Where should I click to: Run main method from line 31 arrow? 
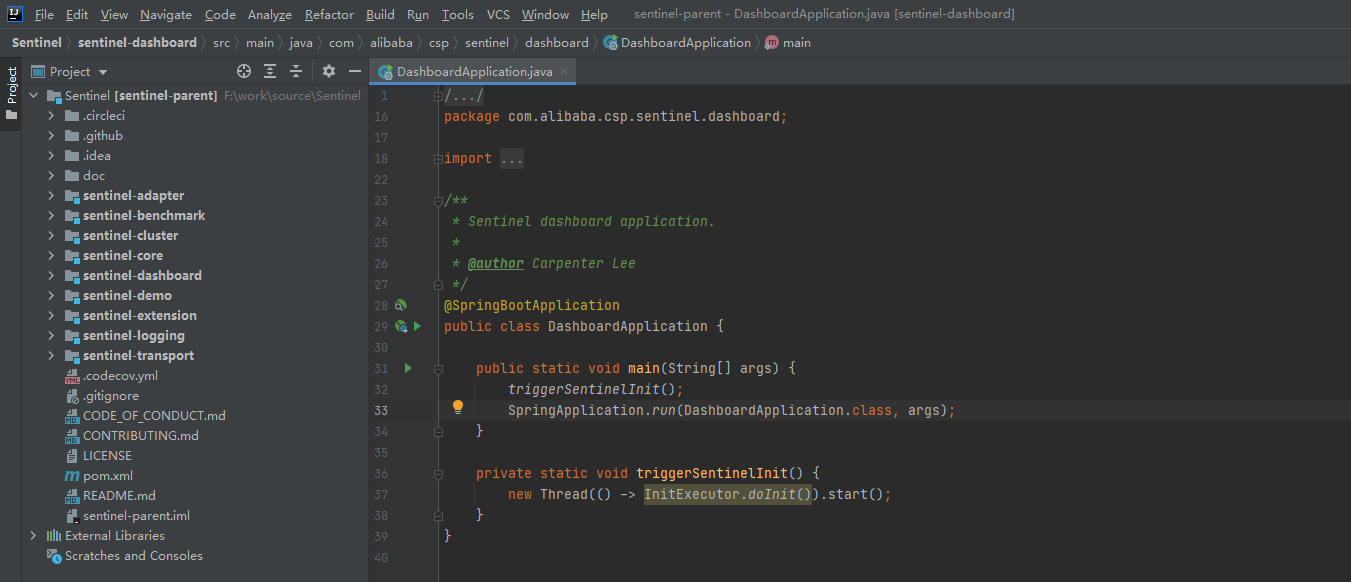pos(408,368)
